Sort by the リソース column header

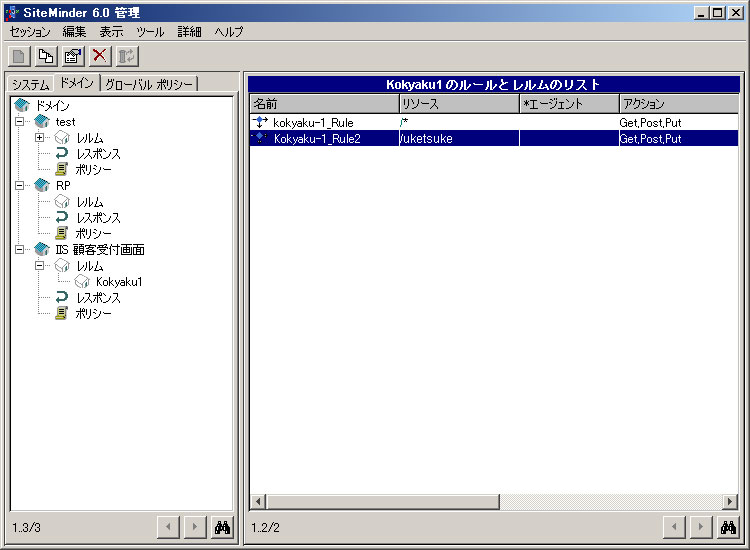[x=459, y=103]
